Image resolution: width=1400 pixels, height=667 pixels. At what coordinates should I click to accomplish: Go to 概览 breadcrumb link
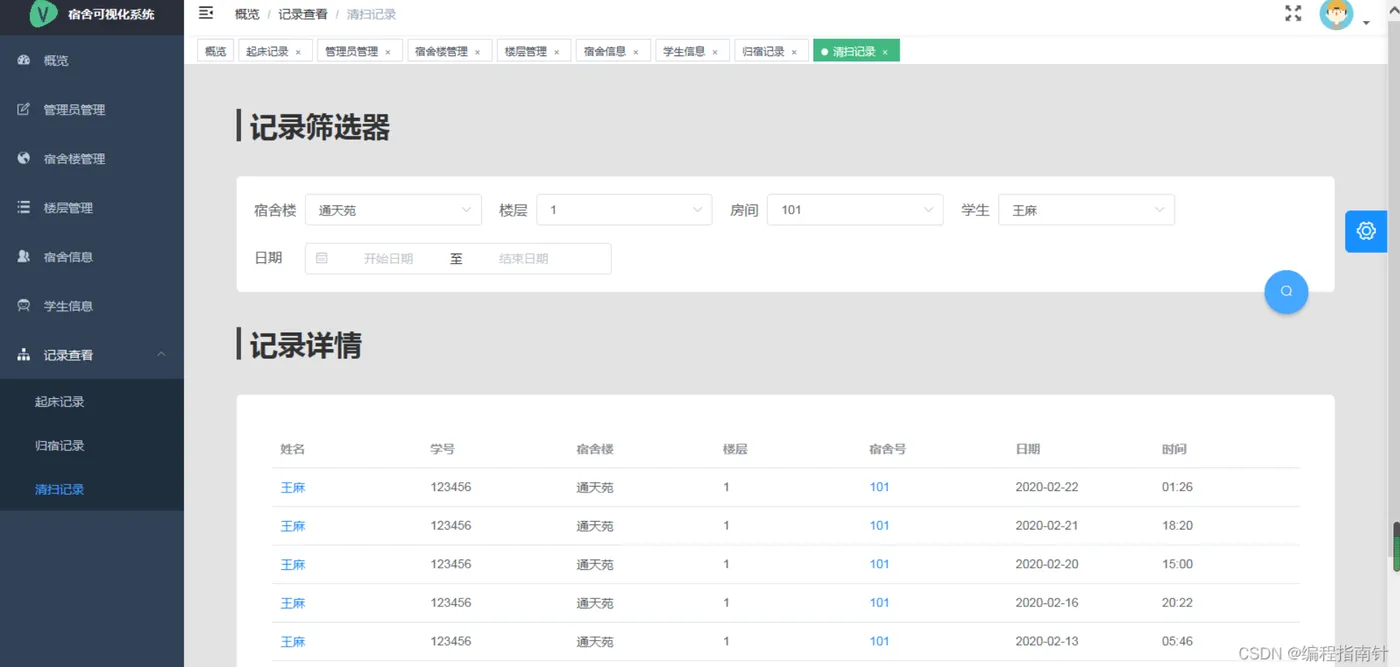tap(247, 14)
